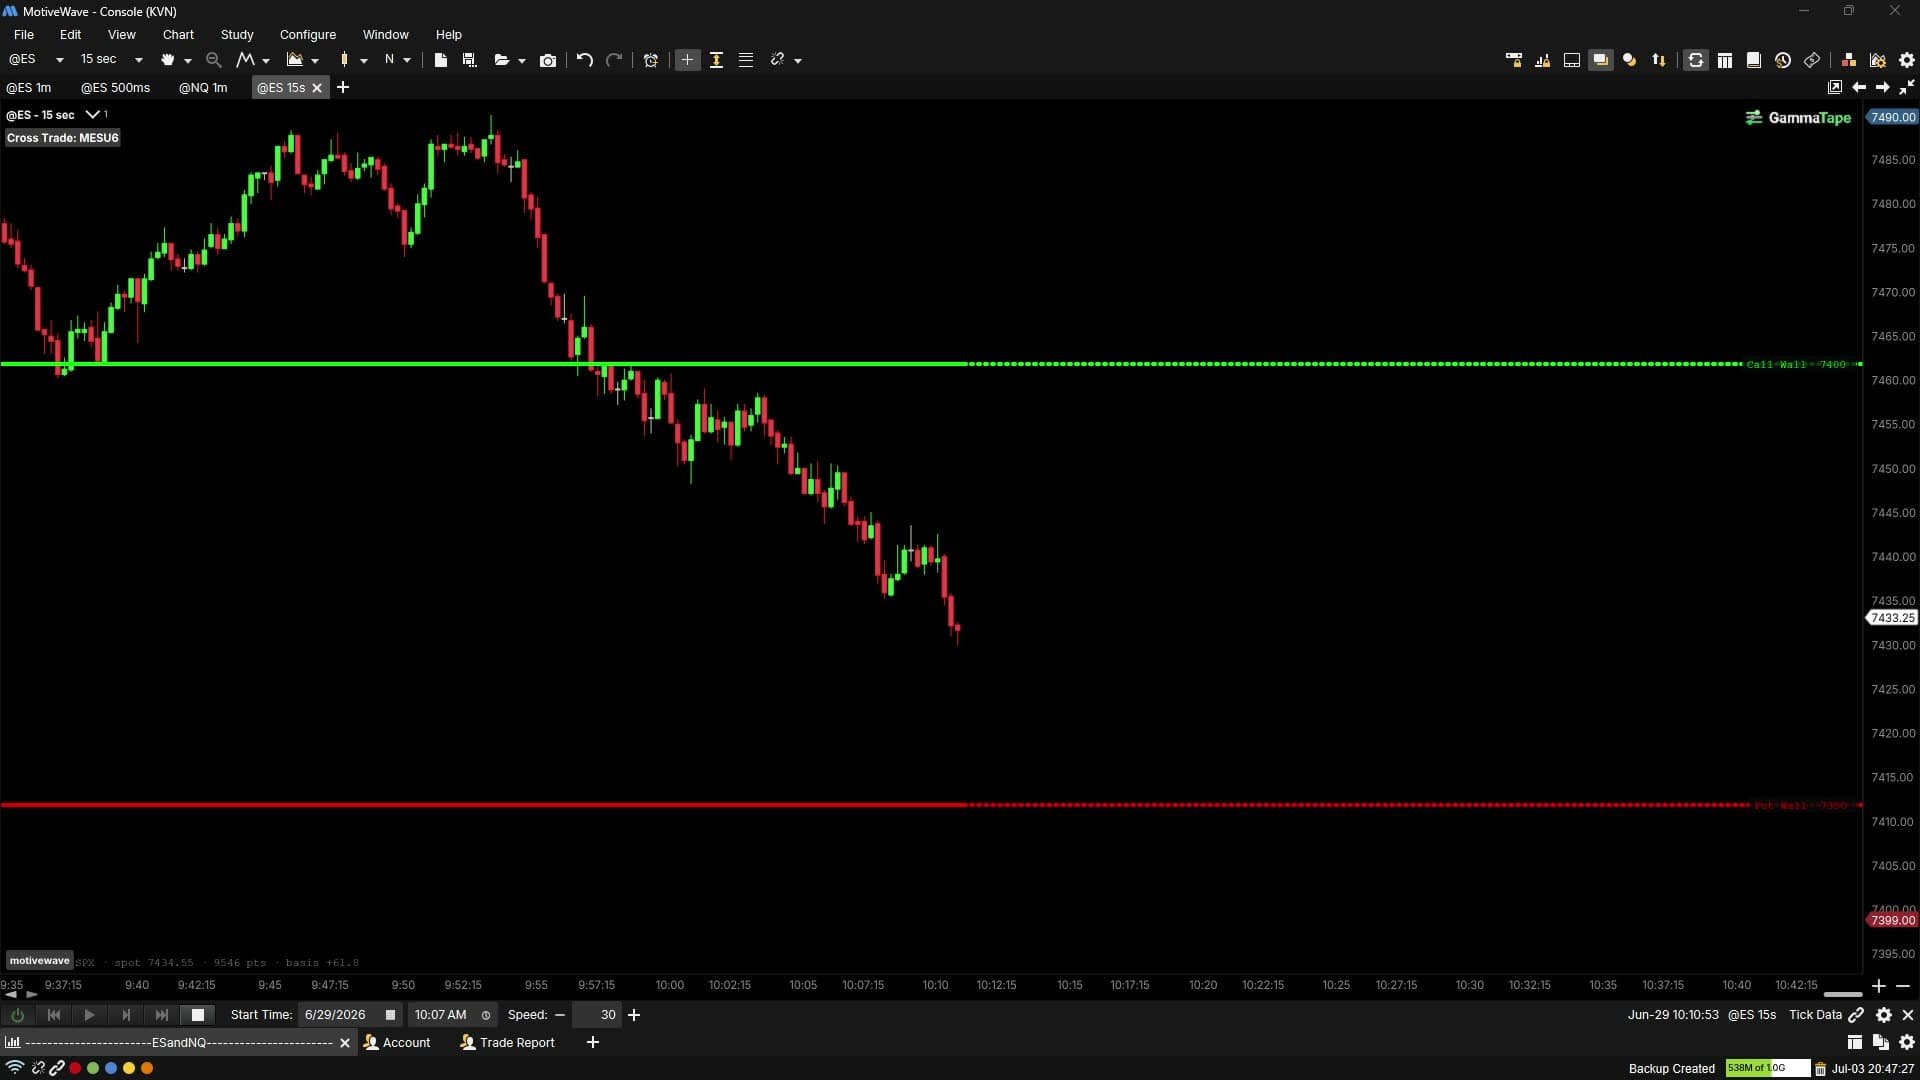Click the GammaTape logo link
This screenshot has height=1080, width=1920.
1798,118
